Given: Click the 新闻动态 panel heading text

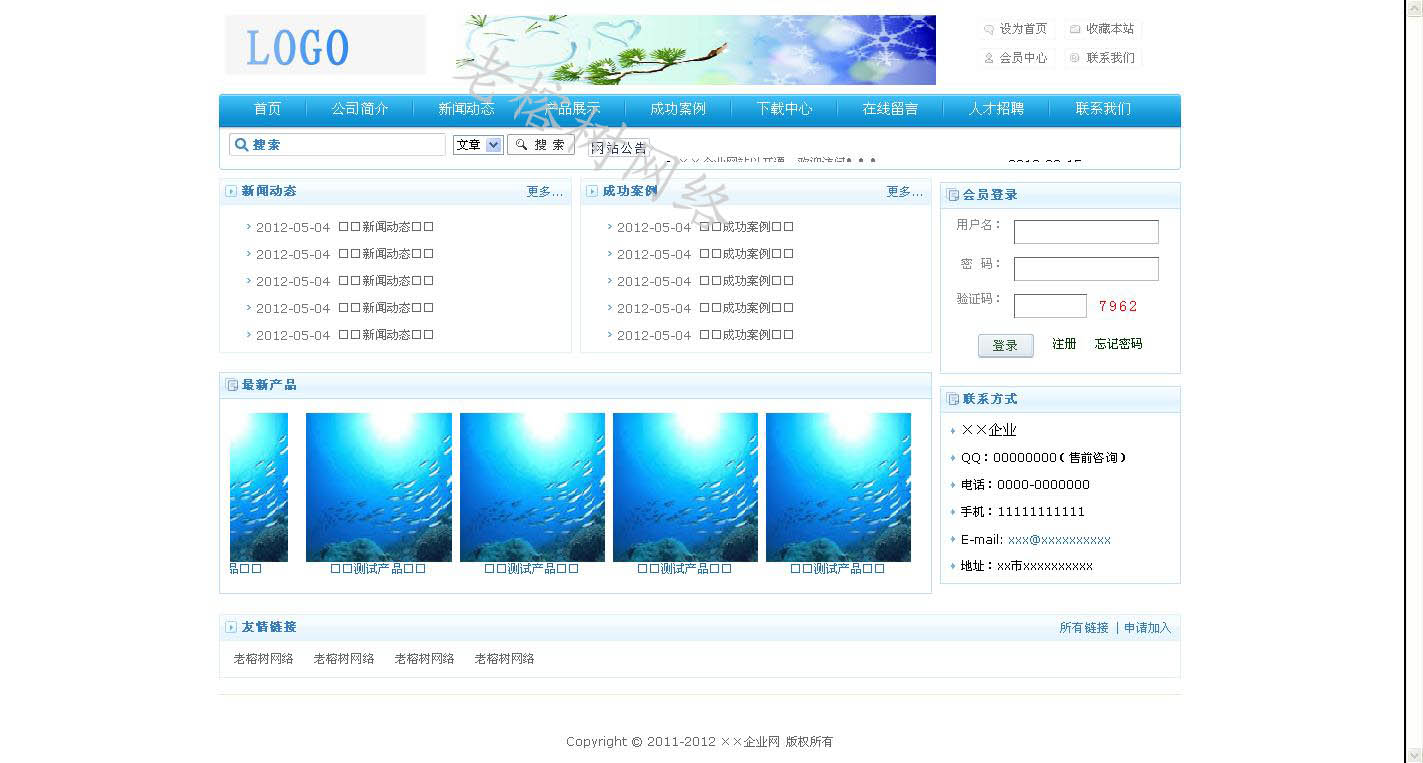Looking at the screenshot, I should (269, 191).
